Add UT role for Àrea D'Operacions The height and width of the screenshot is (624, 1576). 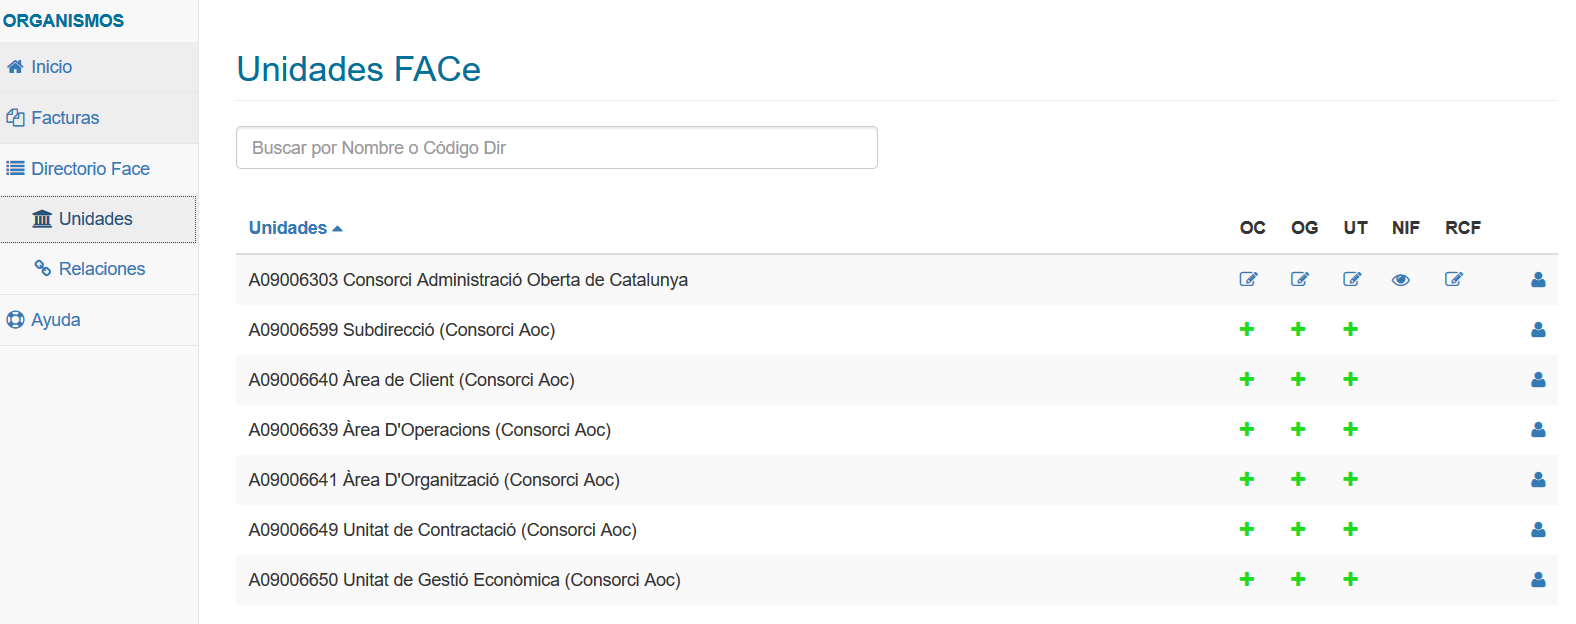(x=1350, y=429)
